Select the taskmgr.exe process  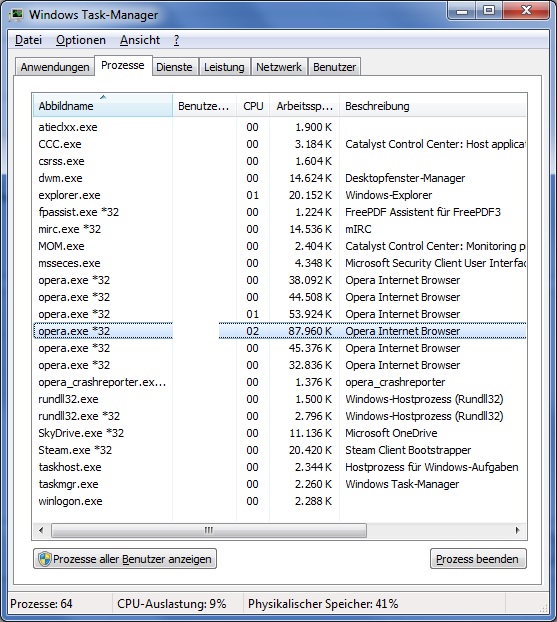pyautogui.click(x=280, y=484)
